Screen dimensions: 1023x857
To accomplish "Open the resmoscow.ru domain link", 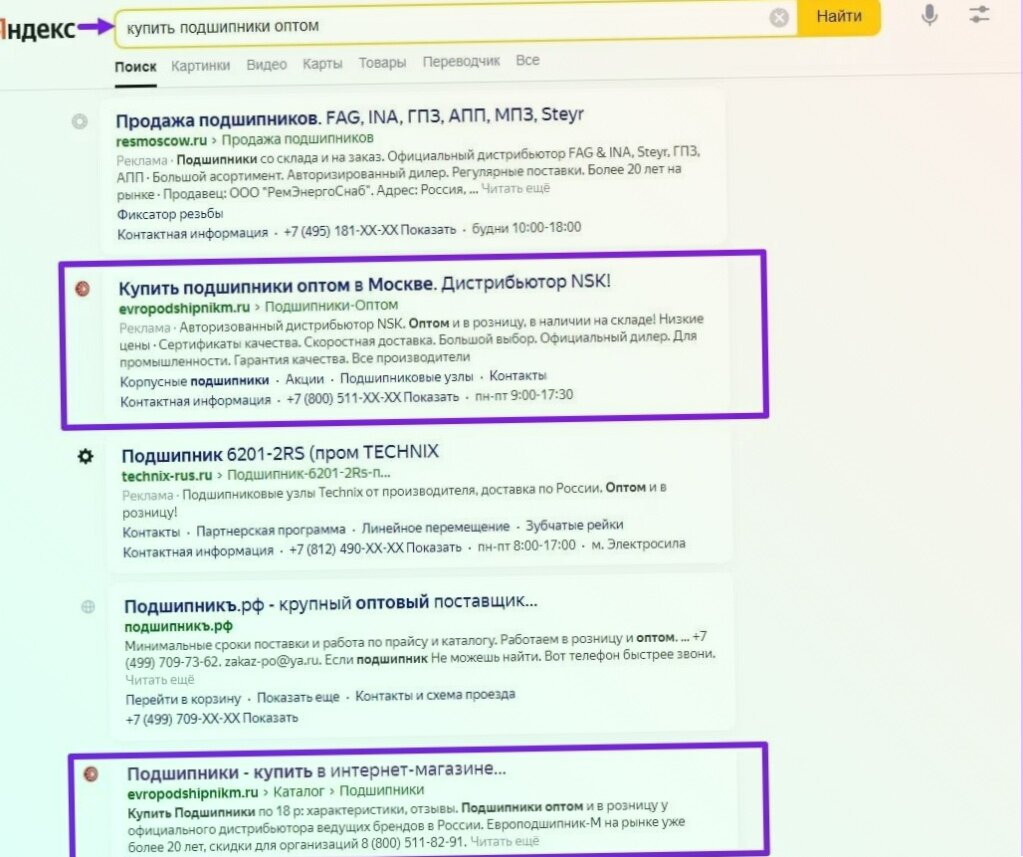I will point(162,140).
